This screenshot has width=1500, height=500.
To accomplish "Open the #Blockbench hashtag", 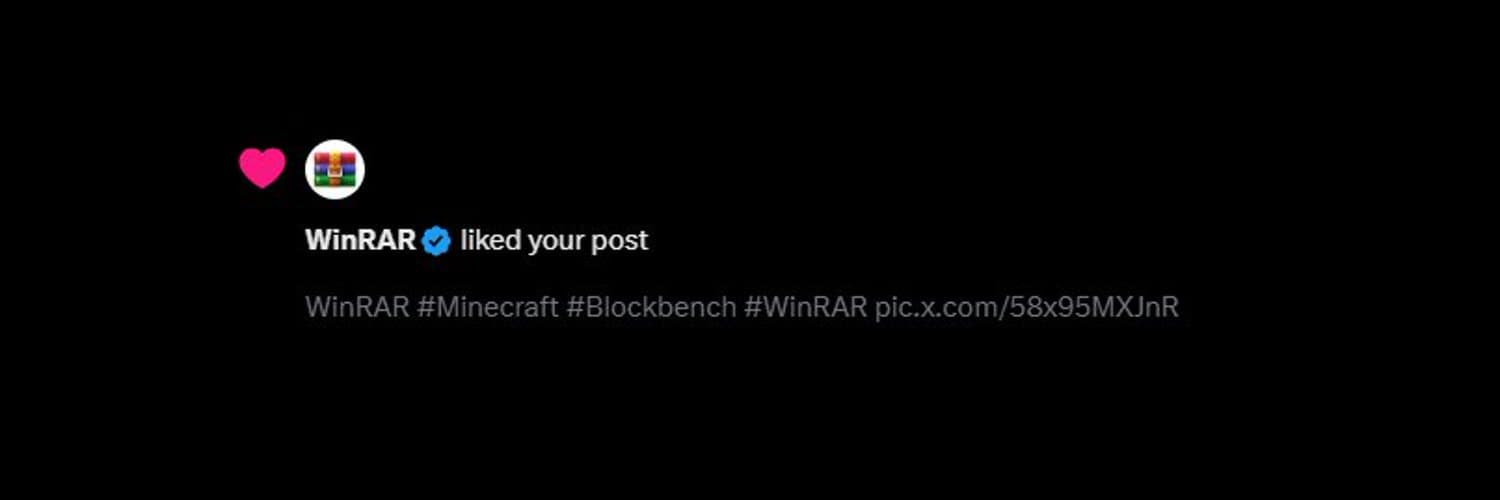I will [x=651, y=307].
